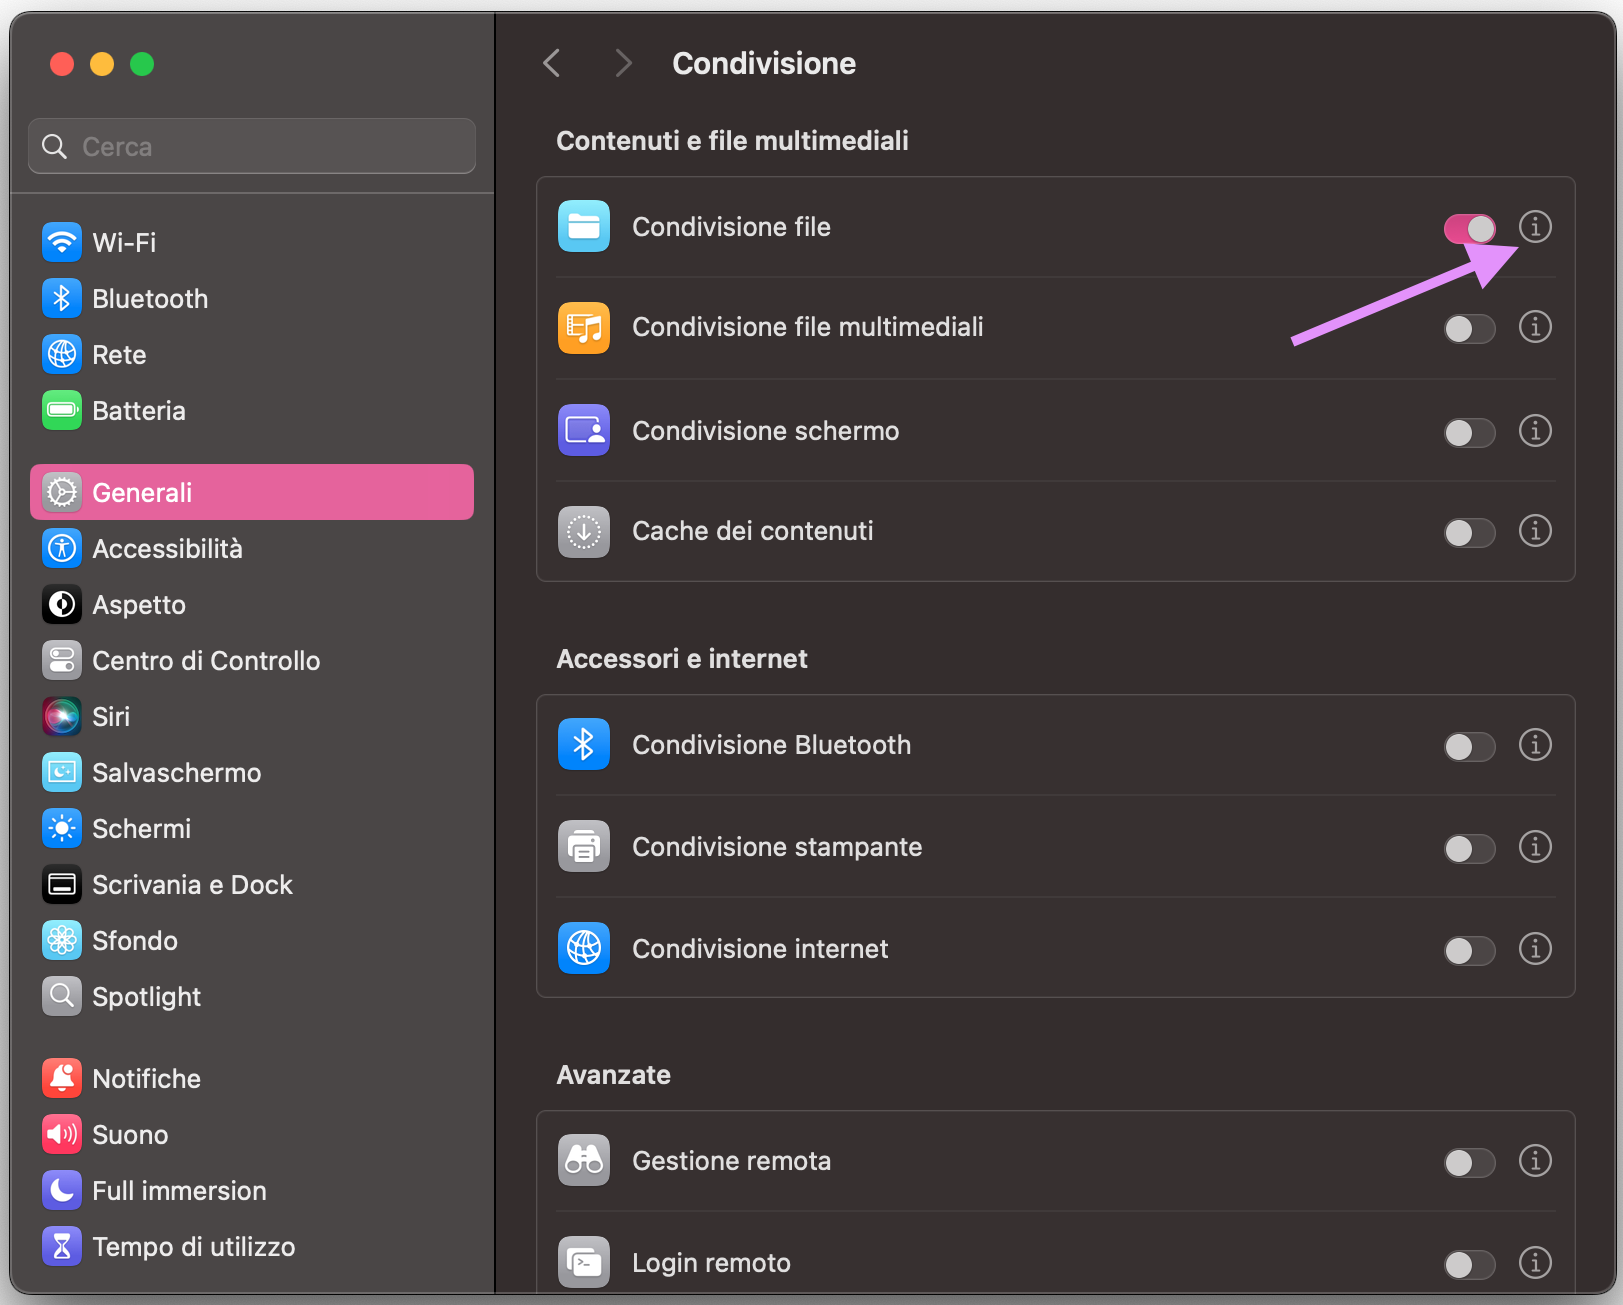Open Centro di Controllo settings

click(x=62, y=660)
